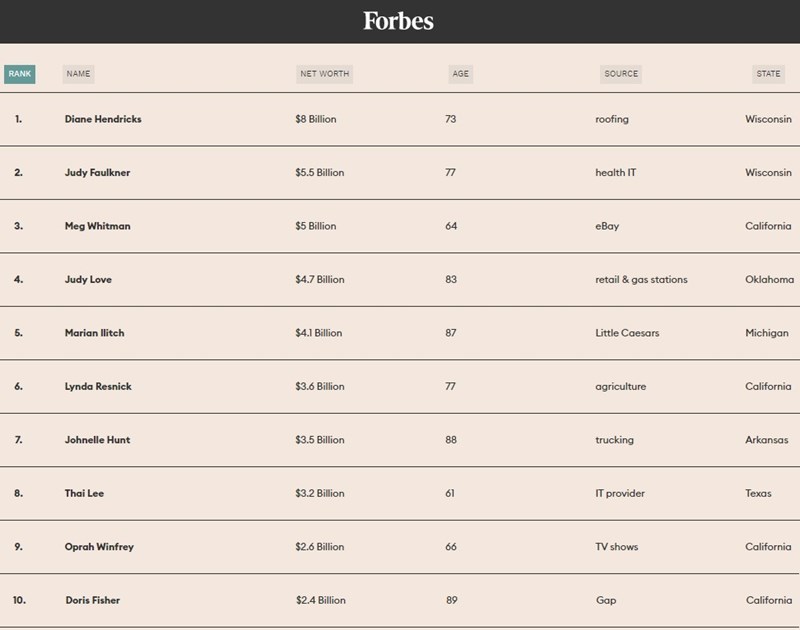Select the Arkansas state cell
The height and width of the screenshot is (630, 800).
[x=766, y=440]
